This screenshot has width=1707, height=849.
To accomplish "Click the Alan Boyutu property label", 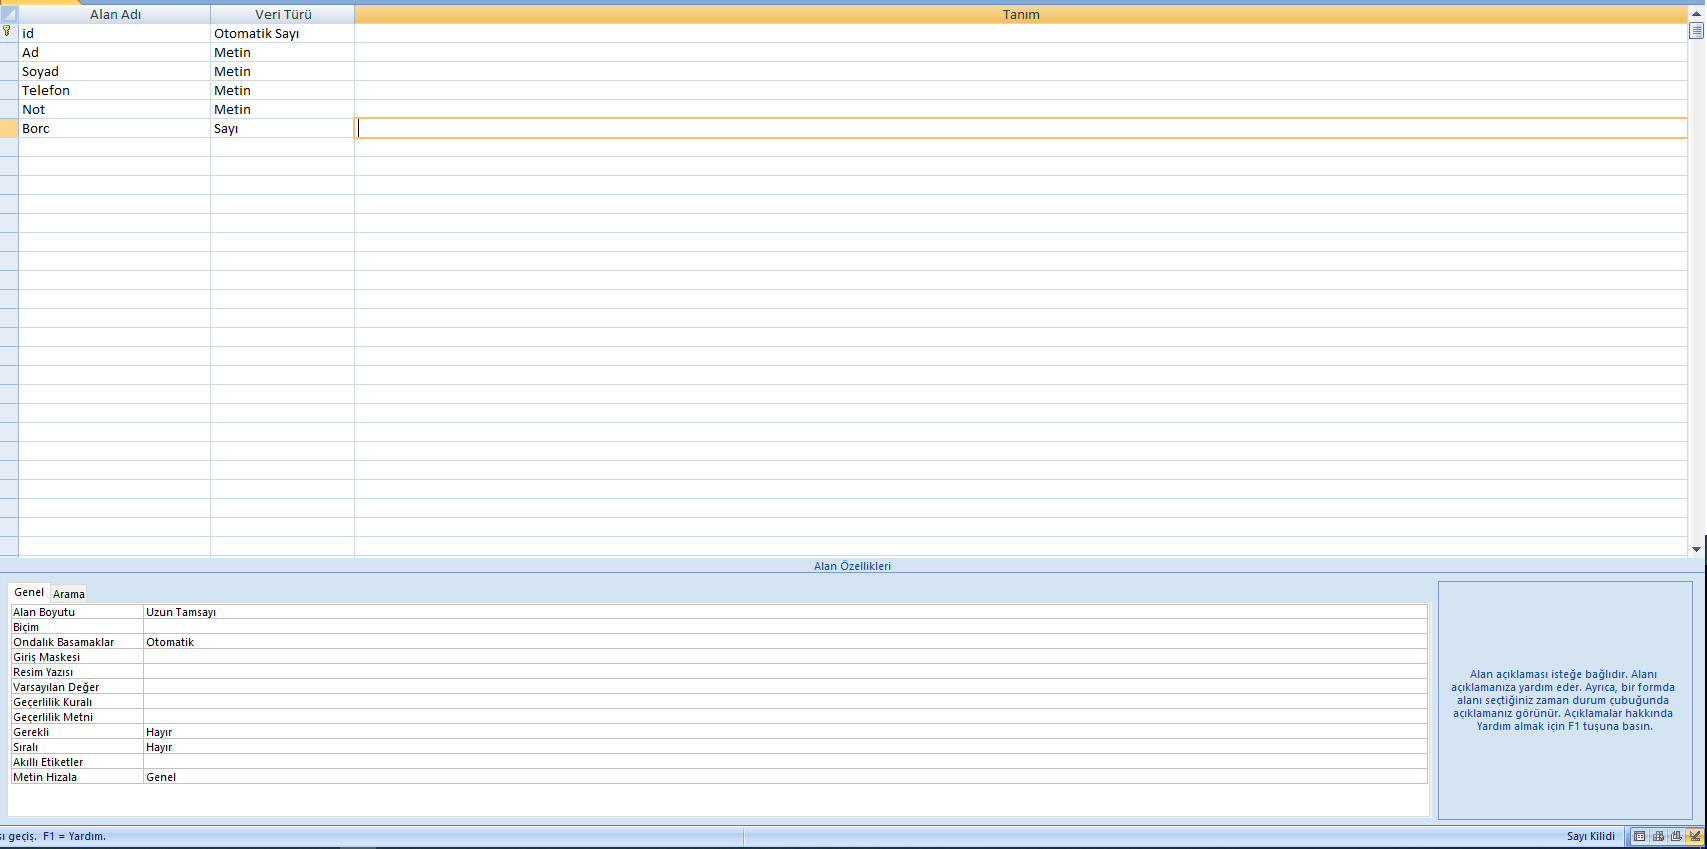I will 44,612.
